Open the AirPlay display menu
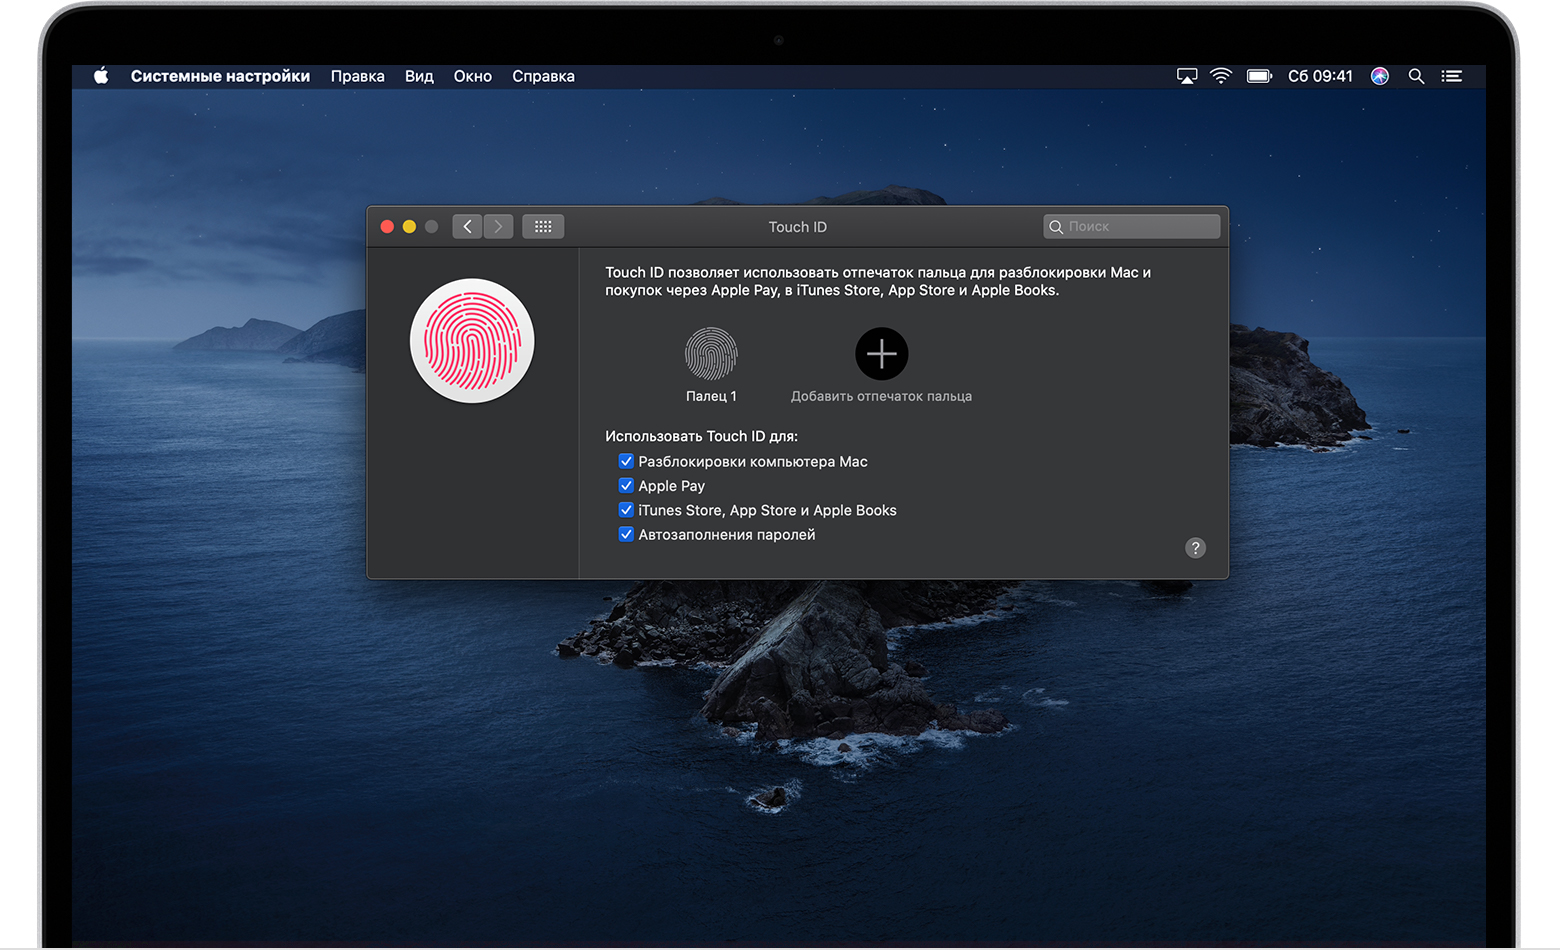Screen dimensions: 1560x950 pos(1187,76)
